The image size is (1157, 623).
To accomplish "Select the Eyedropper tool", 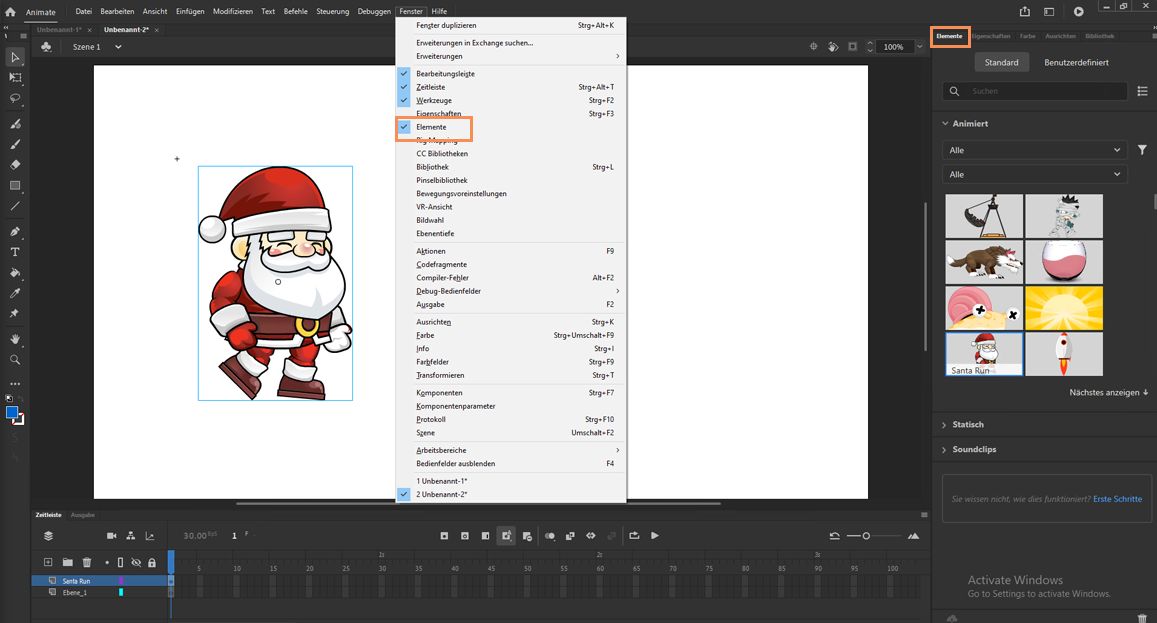I will (x=15, y=293).
